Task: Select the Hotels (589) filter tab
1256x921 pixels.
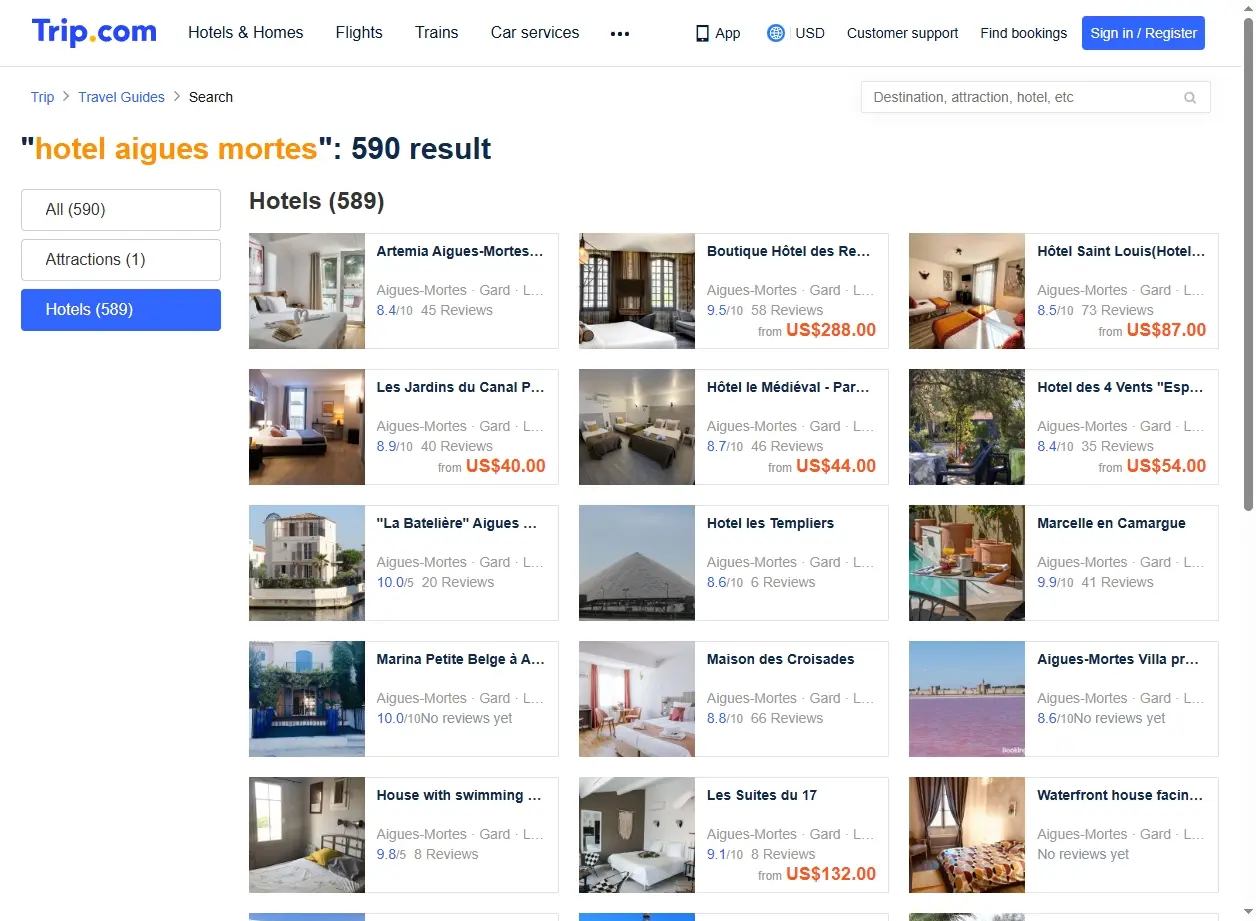Action: tap(121, 310)
